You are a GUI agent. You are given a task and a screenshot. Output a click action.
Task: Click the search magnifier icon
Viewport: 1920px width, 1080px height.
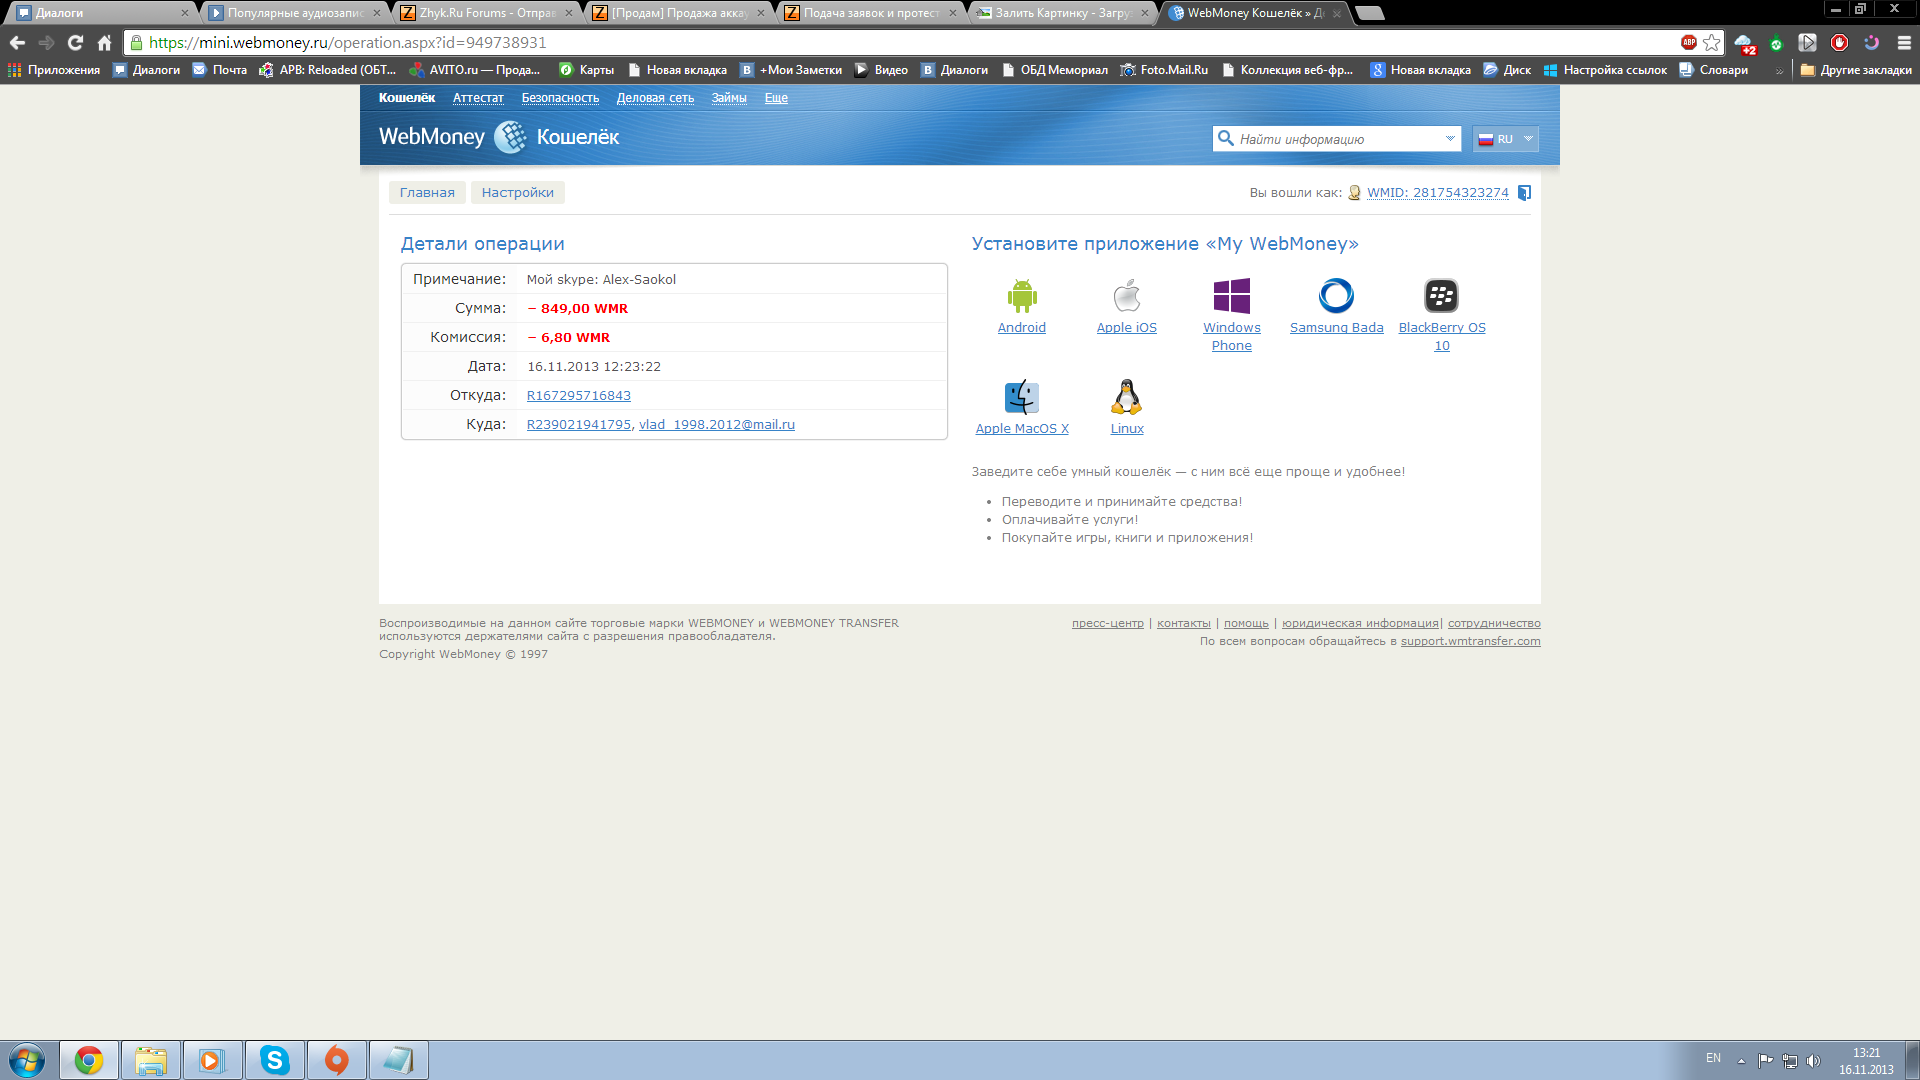point(1225,139)
